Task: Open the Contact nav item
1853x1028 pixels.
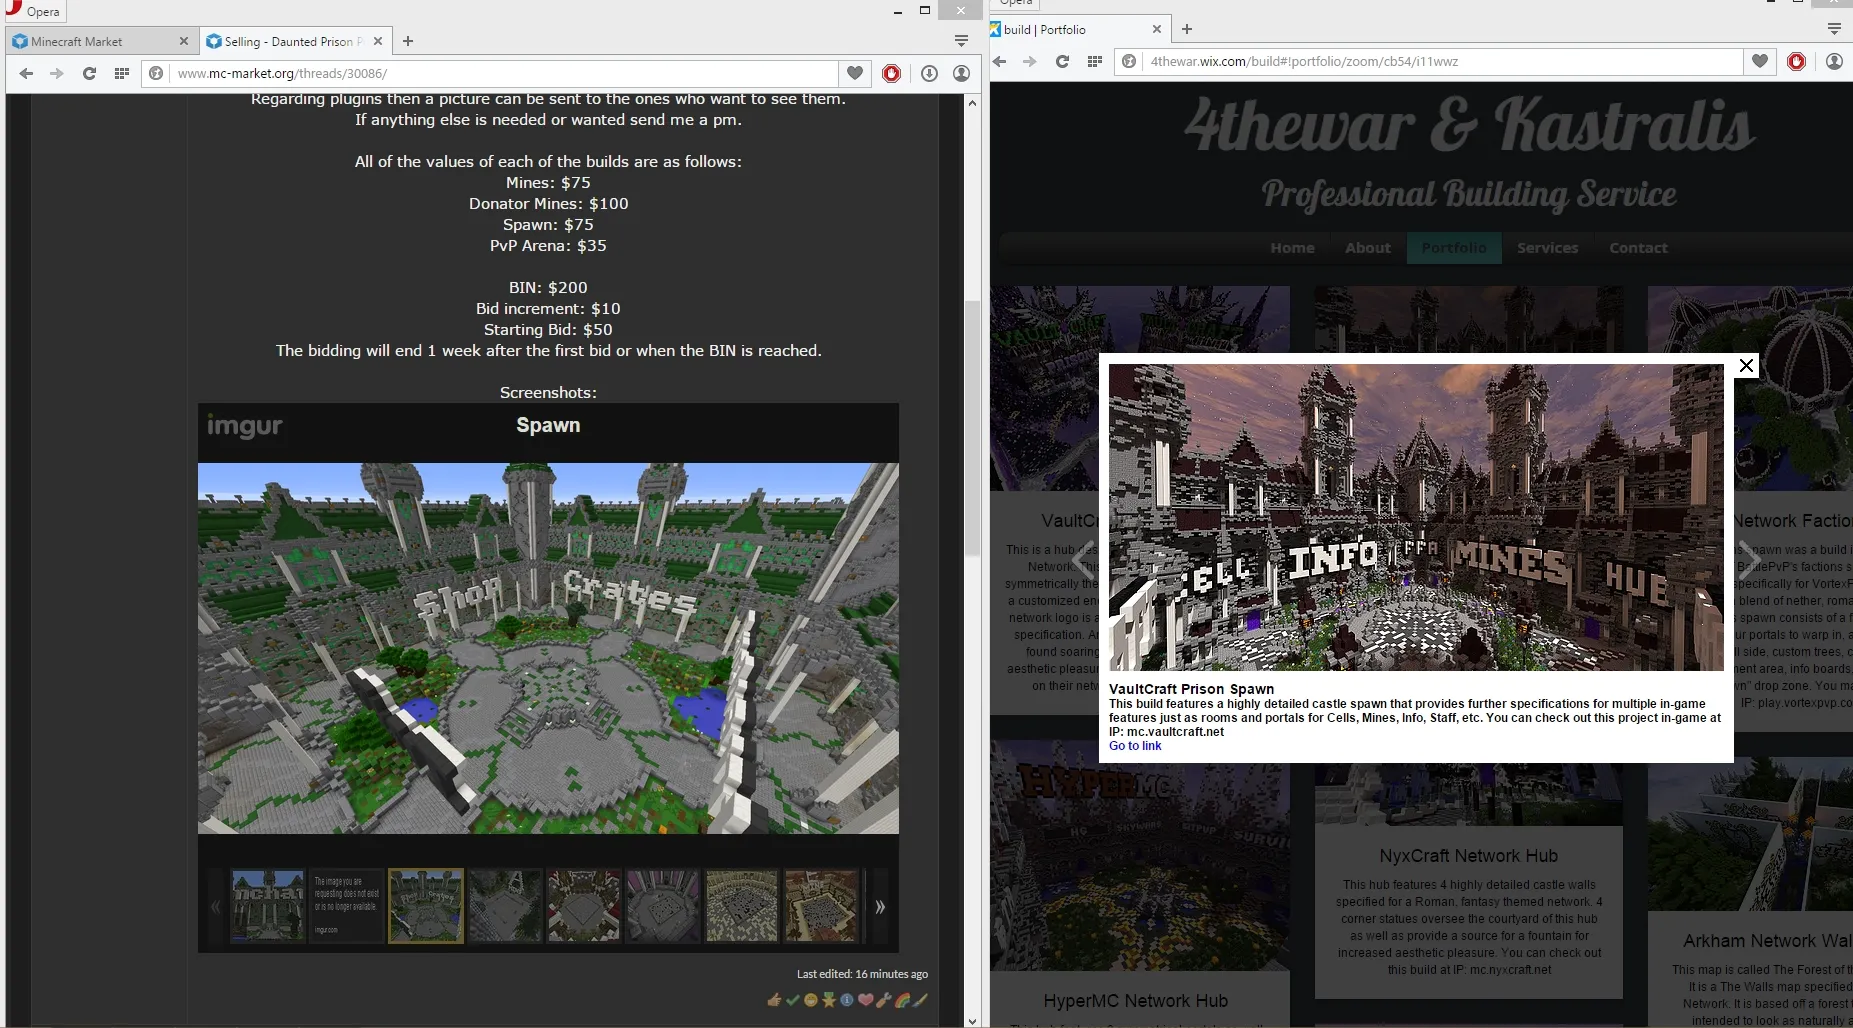Action: point(1638,248)
